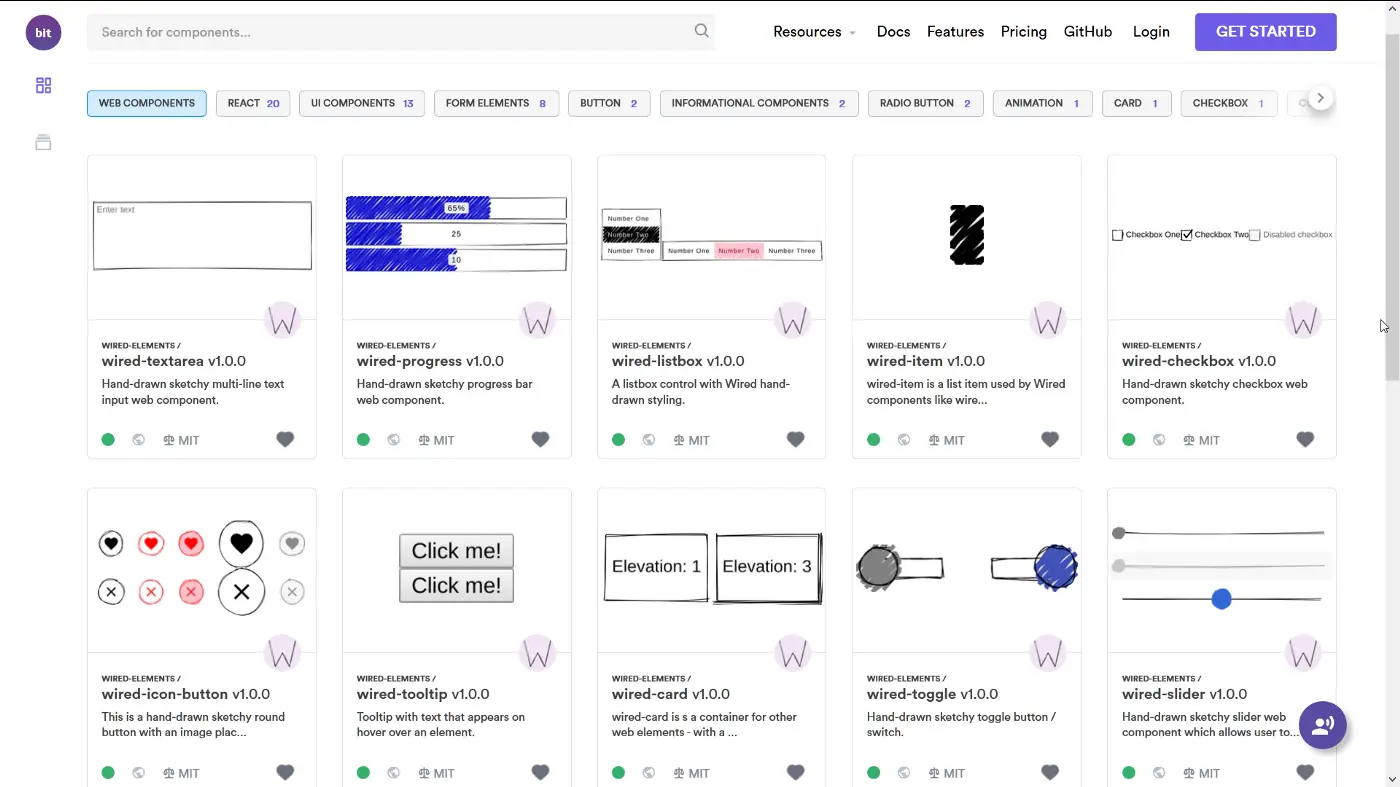The height and width of the screenshot is (787, 1400).
Task: Open the wired-progress v1.0.0 title
Action: [430, 361]
